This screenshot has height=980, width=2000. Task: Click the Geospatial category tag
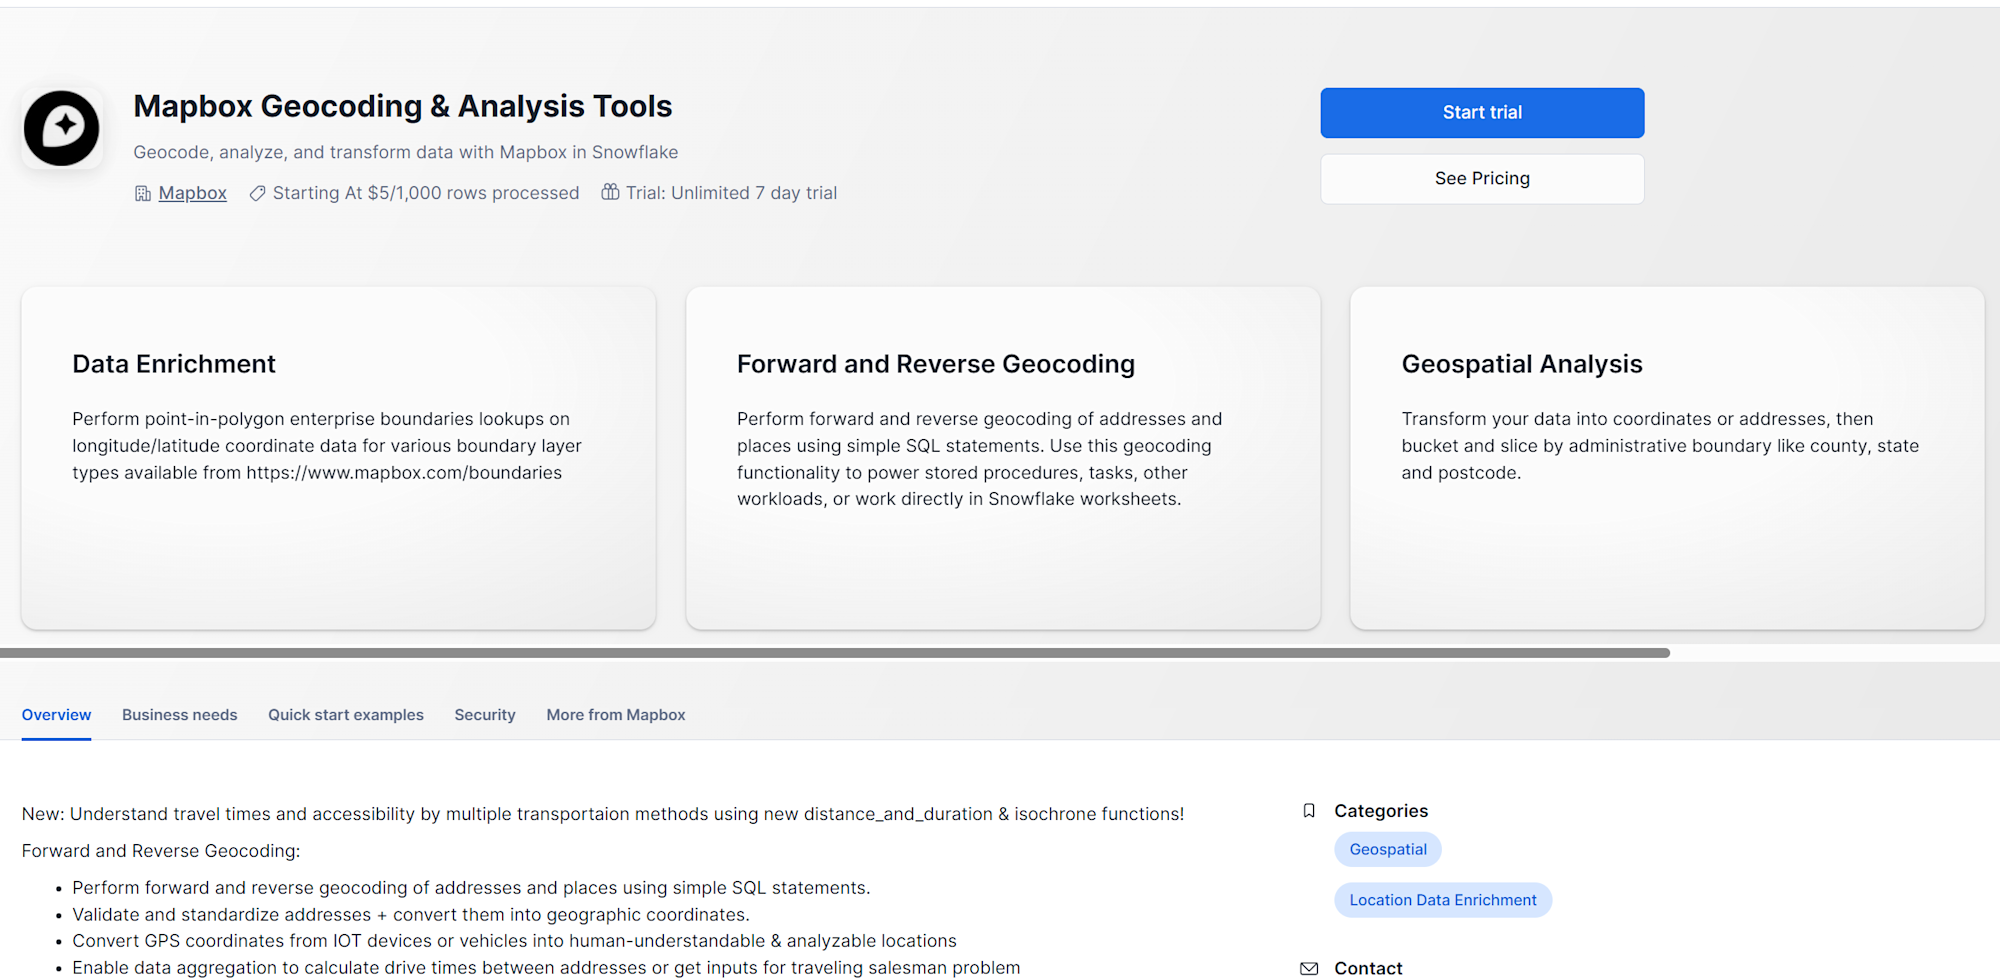tap(1388, 850)
